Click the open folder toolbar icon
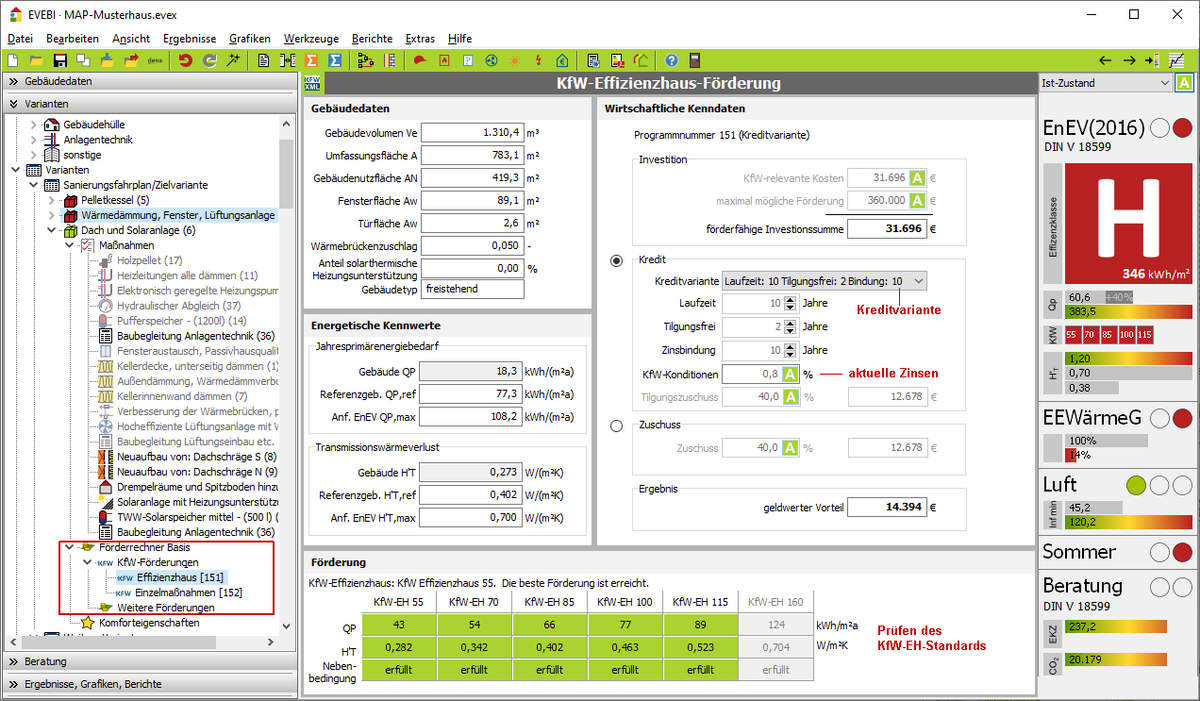This screenshot has height=701, width=1200. tap(37, 60)
